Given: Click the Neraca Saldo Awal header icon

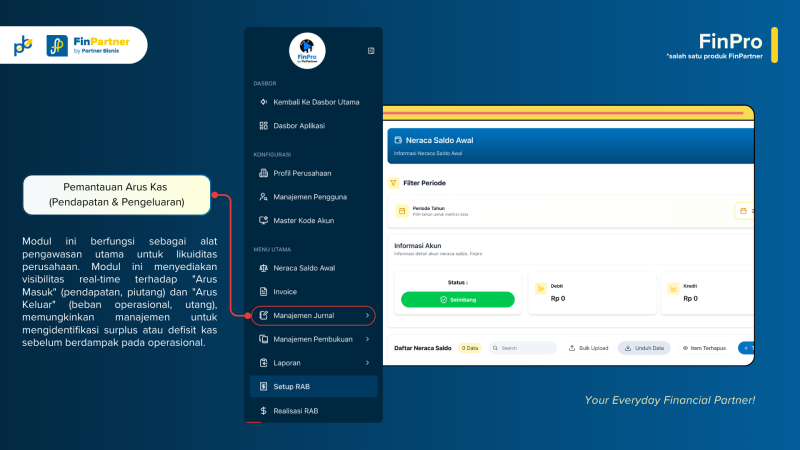Looking at the screenshot, I should coord(397,141).
